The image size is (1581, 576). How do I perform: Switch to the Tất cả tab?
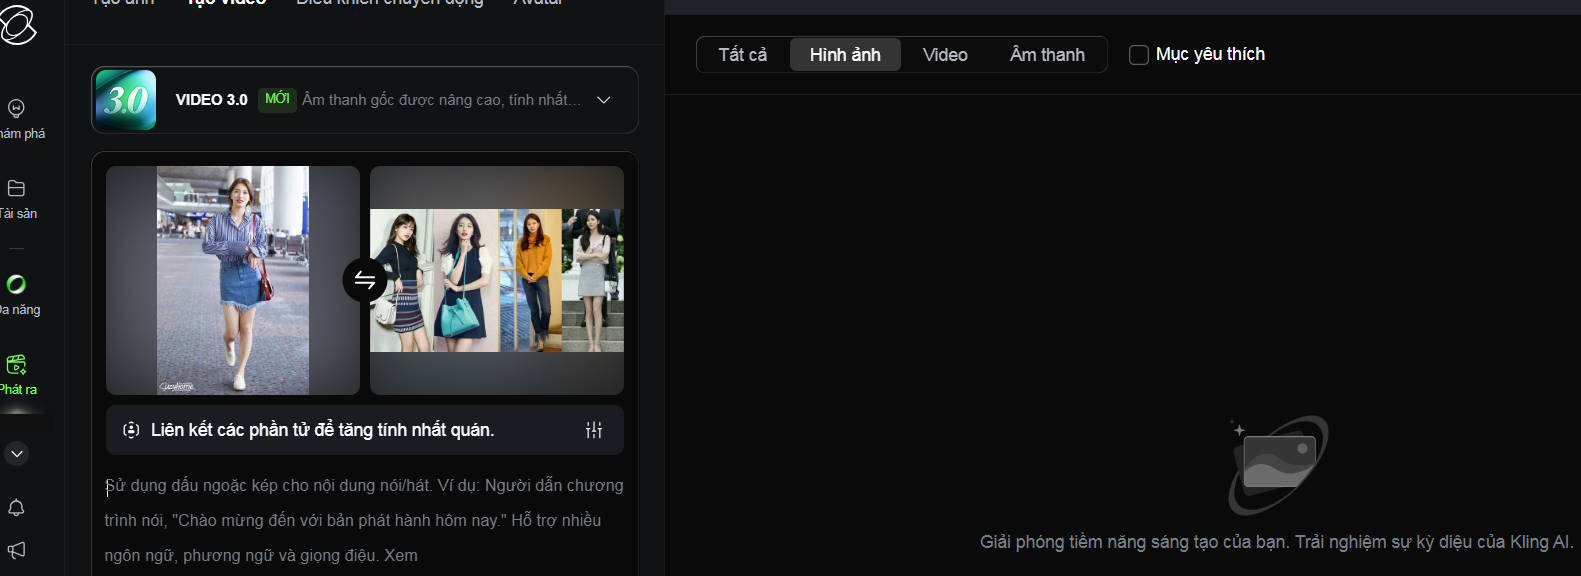(x=742, y=55)
